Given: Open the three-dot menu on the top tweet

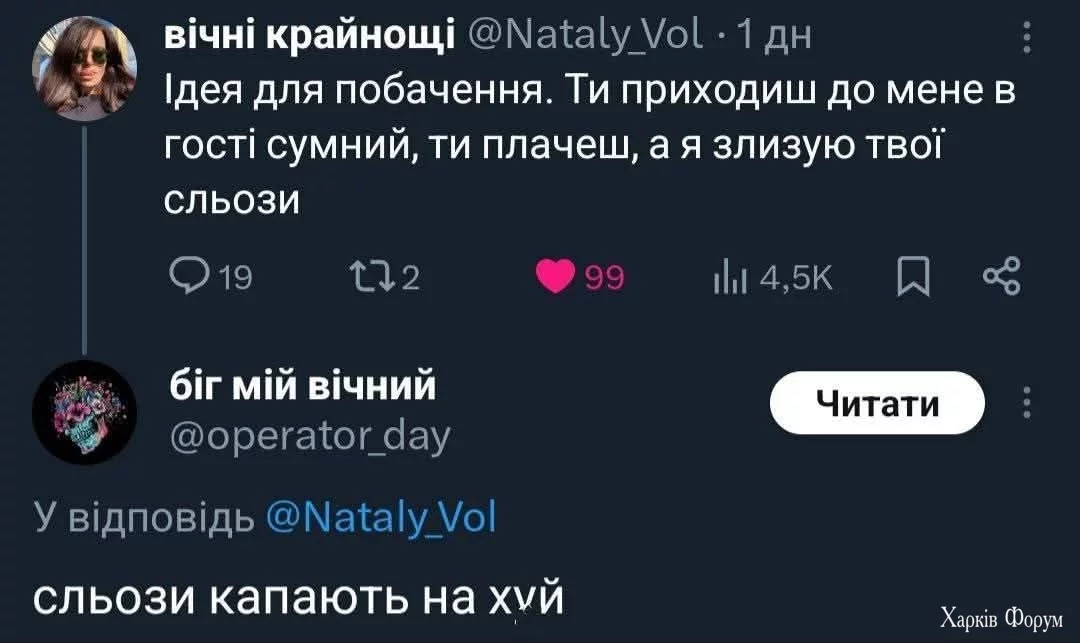Looking at the screenshot, I should pos(1026,42).
